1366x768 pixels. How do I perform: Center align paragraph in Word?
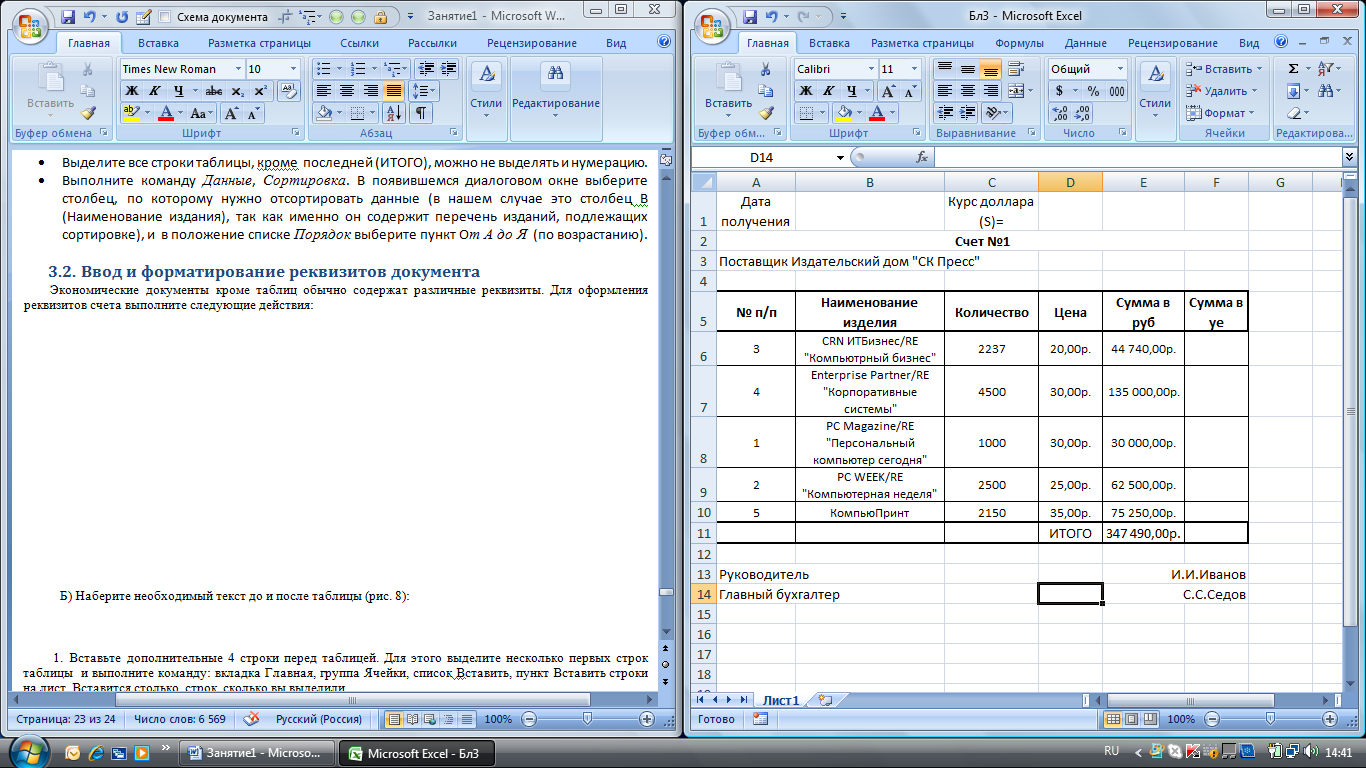pyautogui.click(x=347, y=91)
